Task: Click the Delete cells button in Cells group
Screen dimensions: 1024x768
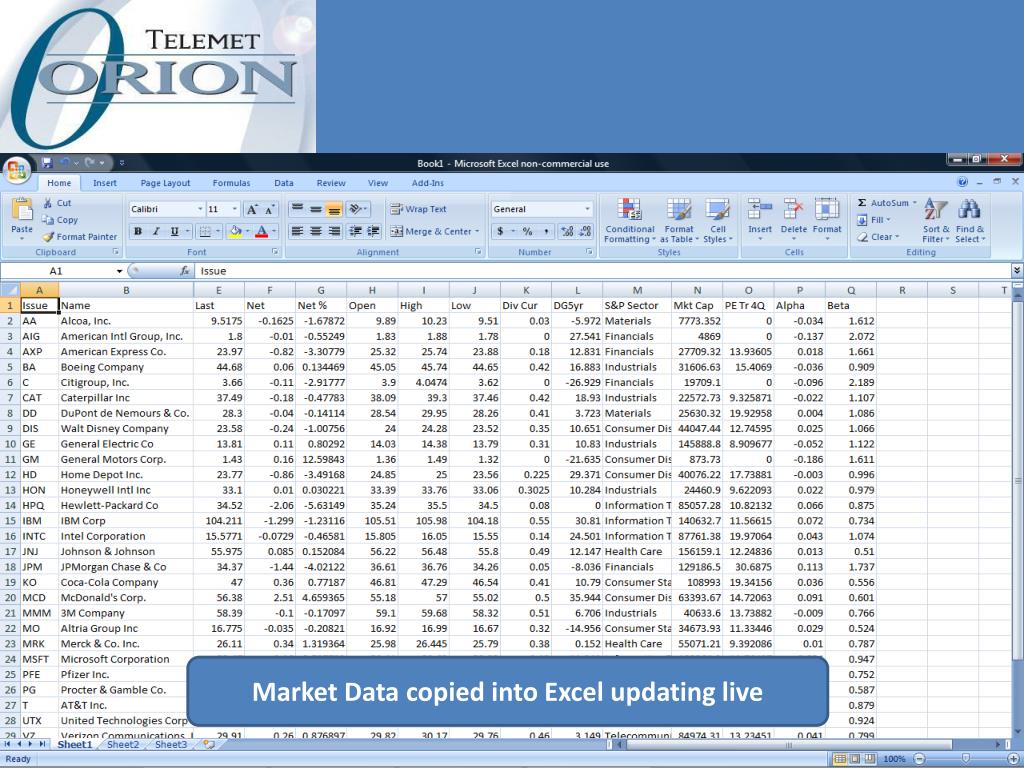Action: point(793,219)
